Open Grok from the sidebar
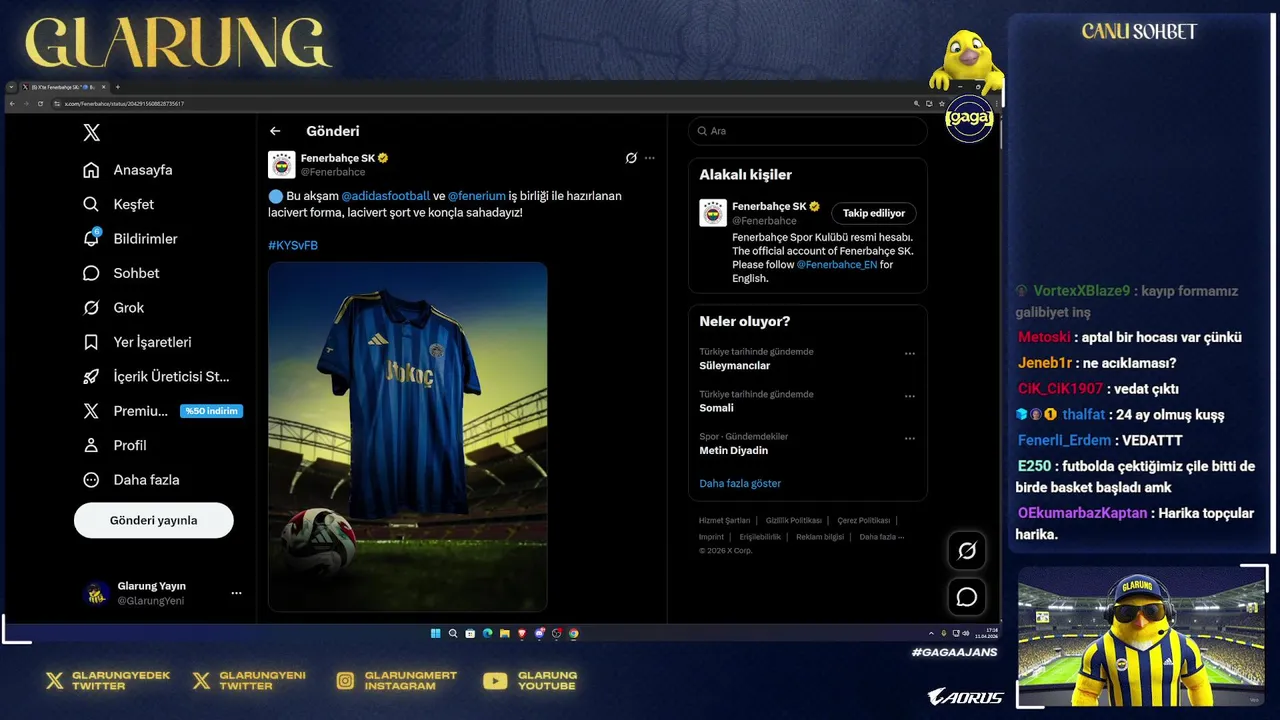Image resolution: width=1280 pixels, height=720 pixels. (x=113, y=307)
